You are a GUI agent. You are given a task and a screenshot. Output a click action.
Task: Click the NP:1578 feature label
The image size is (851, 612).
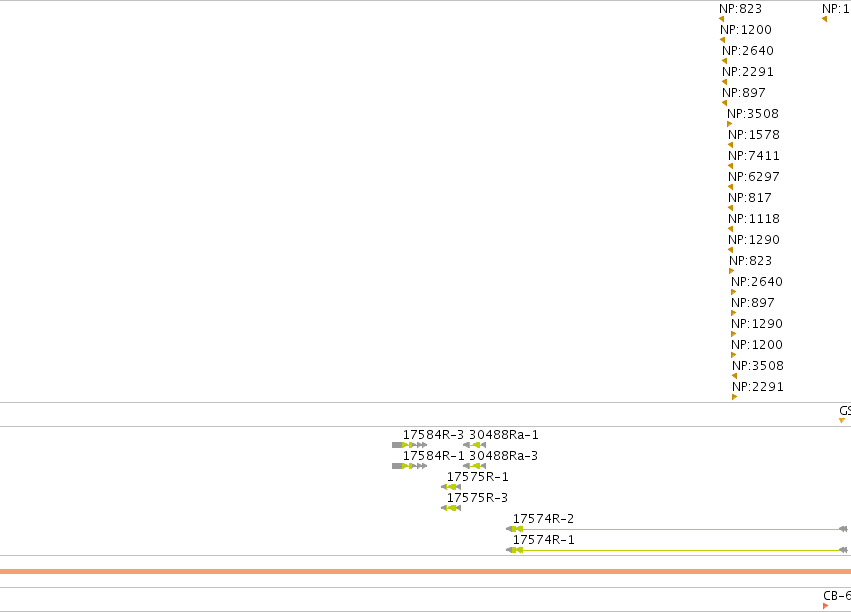pyautogui.click(x=754, y=135)
